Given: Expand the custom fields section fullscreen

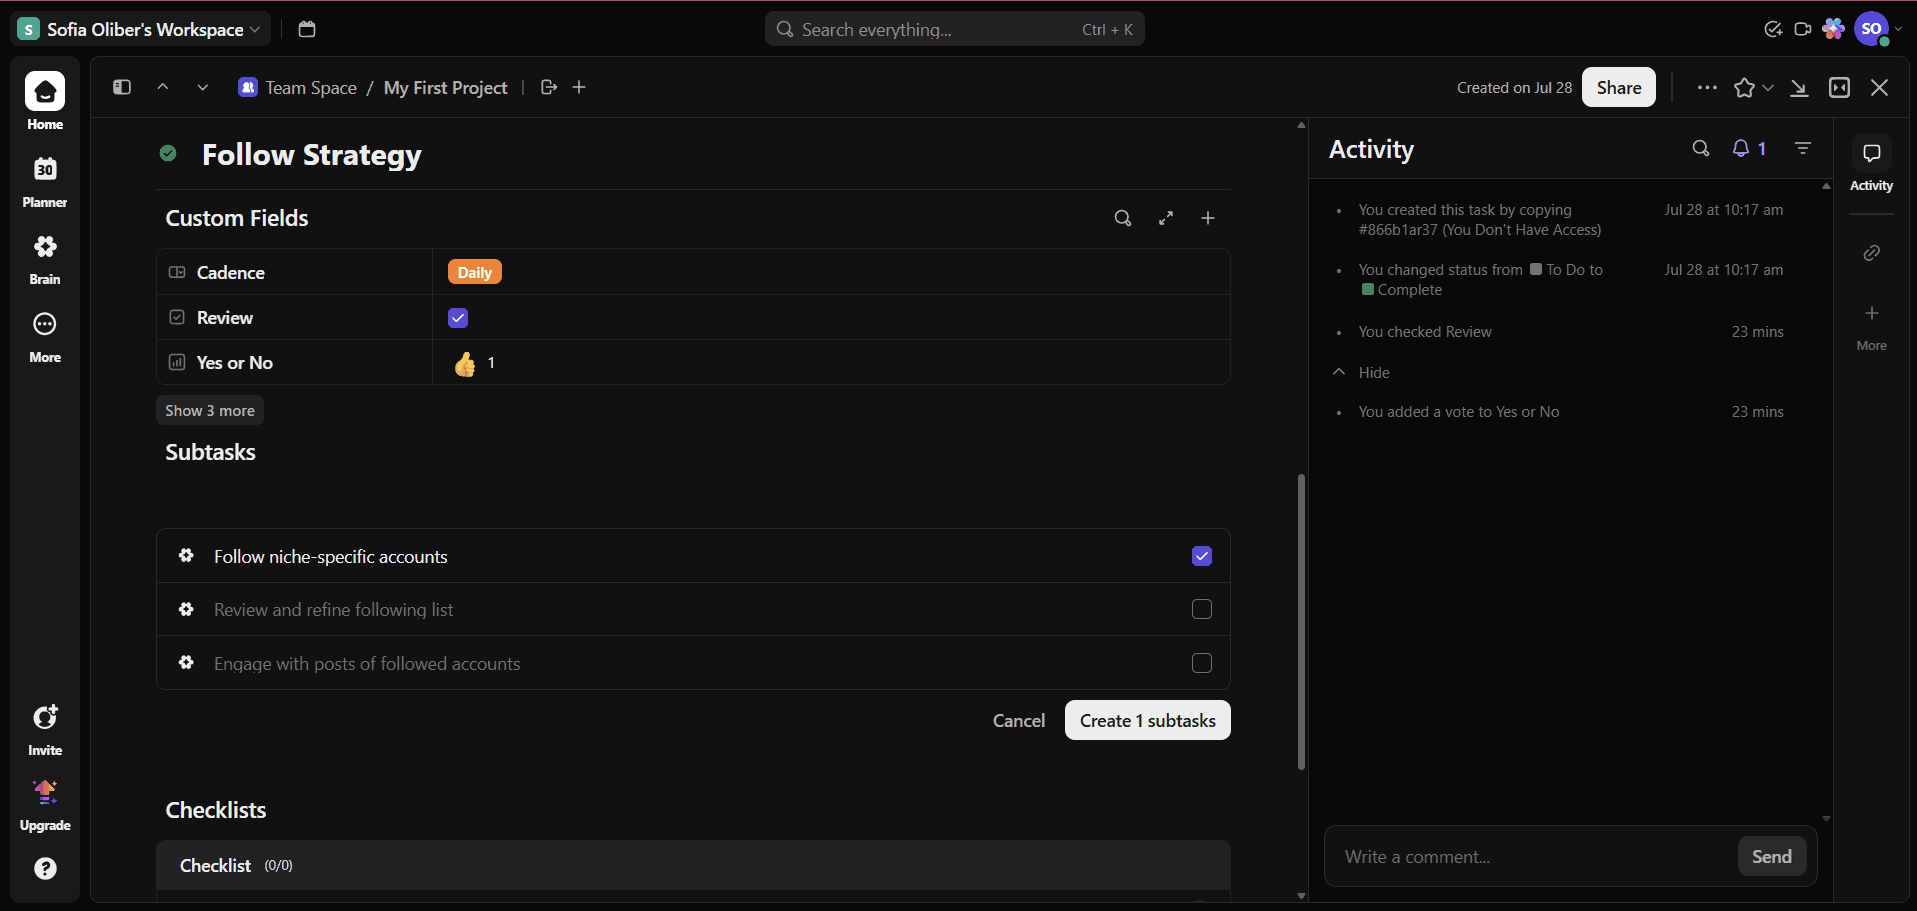Looking at the screenshot, I should (1166, 218).
